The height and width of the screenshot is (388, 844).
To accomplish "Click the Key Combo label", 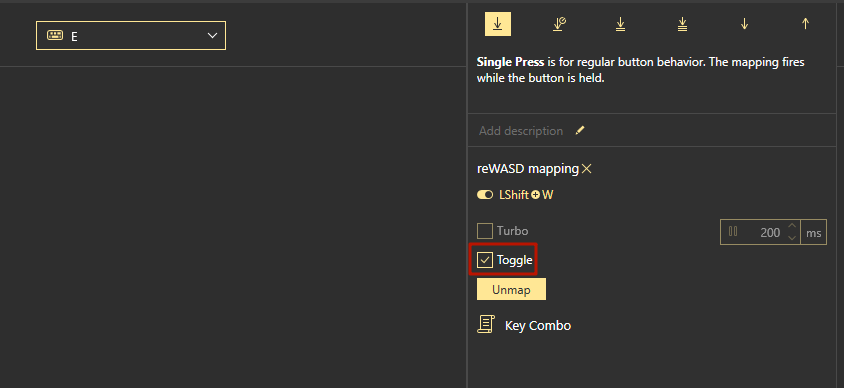I will (x=538, y=326).
